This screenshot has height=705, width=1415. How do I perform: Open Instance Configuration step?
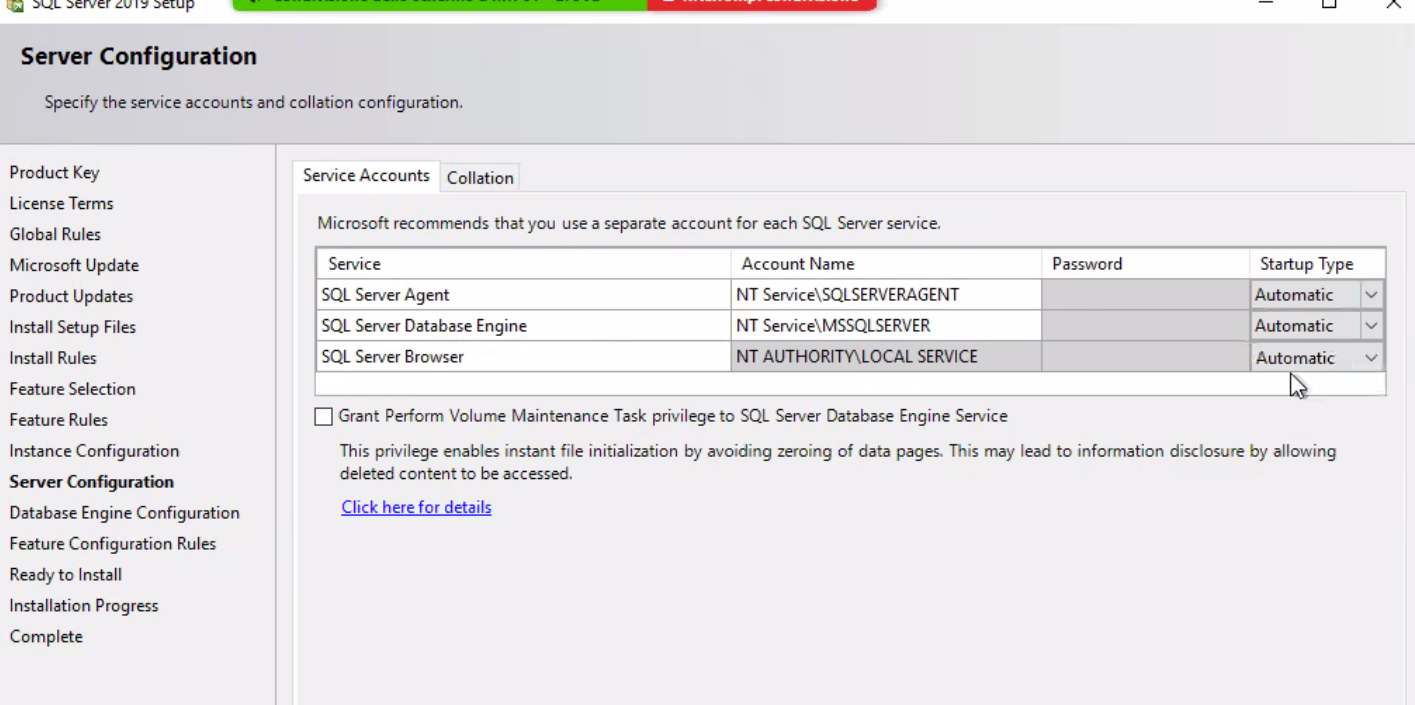[x=94, y=450]
